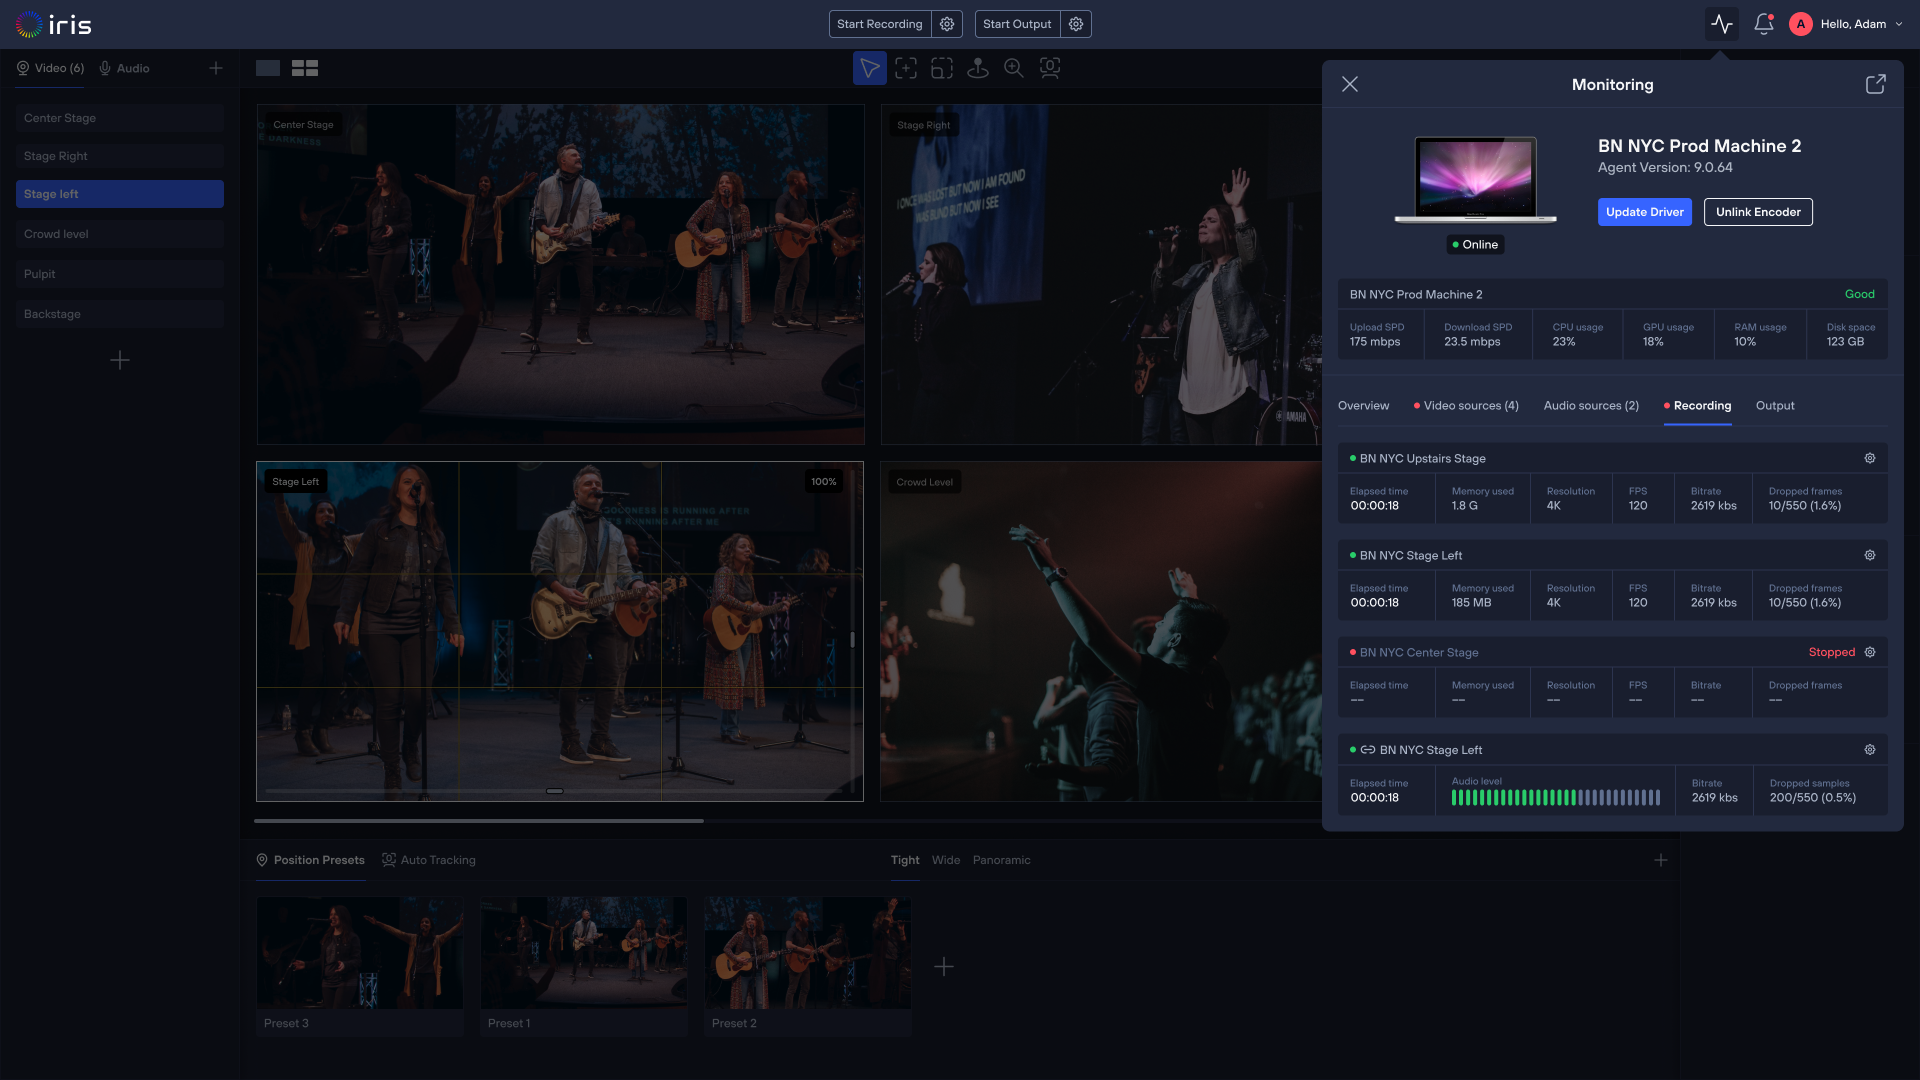Select the pointer cursor tool
Screen dimensions: 1920x1080
point(870,68)
